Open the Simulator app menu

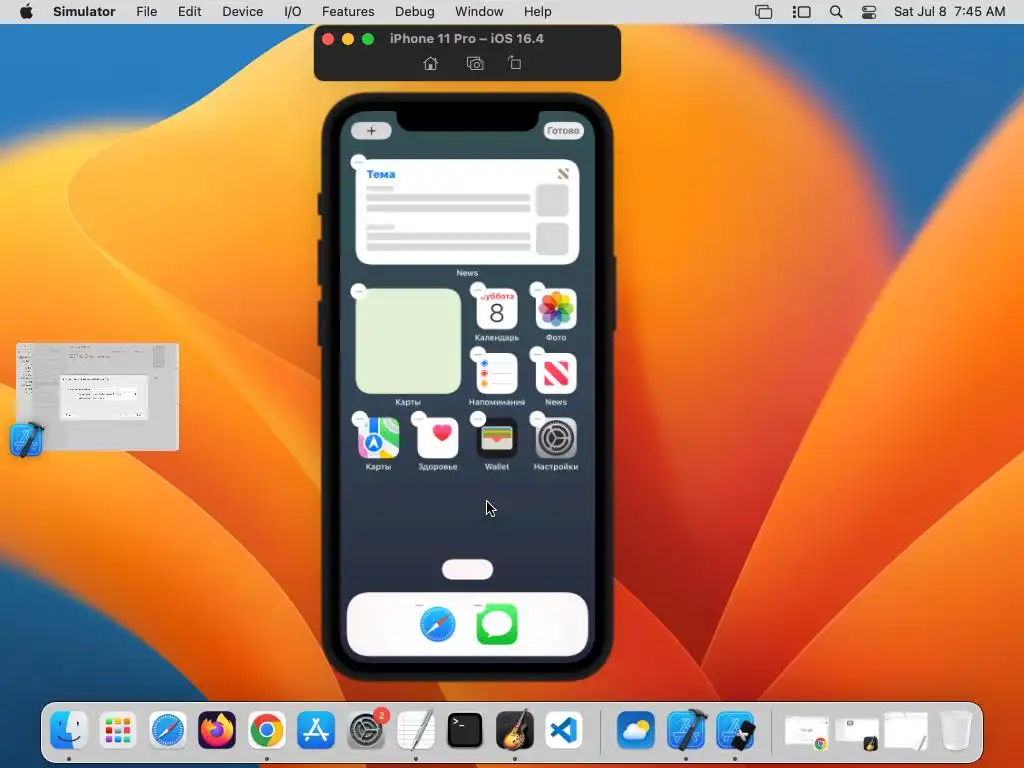84,12
